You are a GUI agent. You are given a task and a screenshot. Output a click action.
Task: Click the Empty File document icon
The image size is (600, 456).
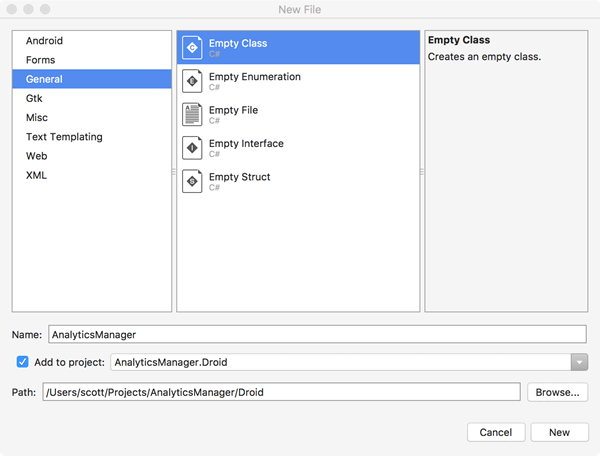[x=193, y=115]
